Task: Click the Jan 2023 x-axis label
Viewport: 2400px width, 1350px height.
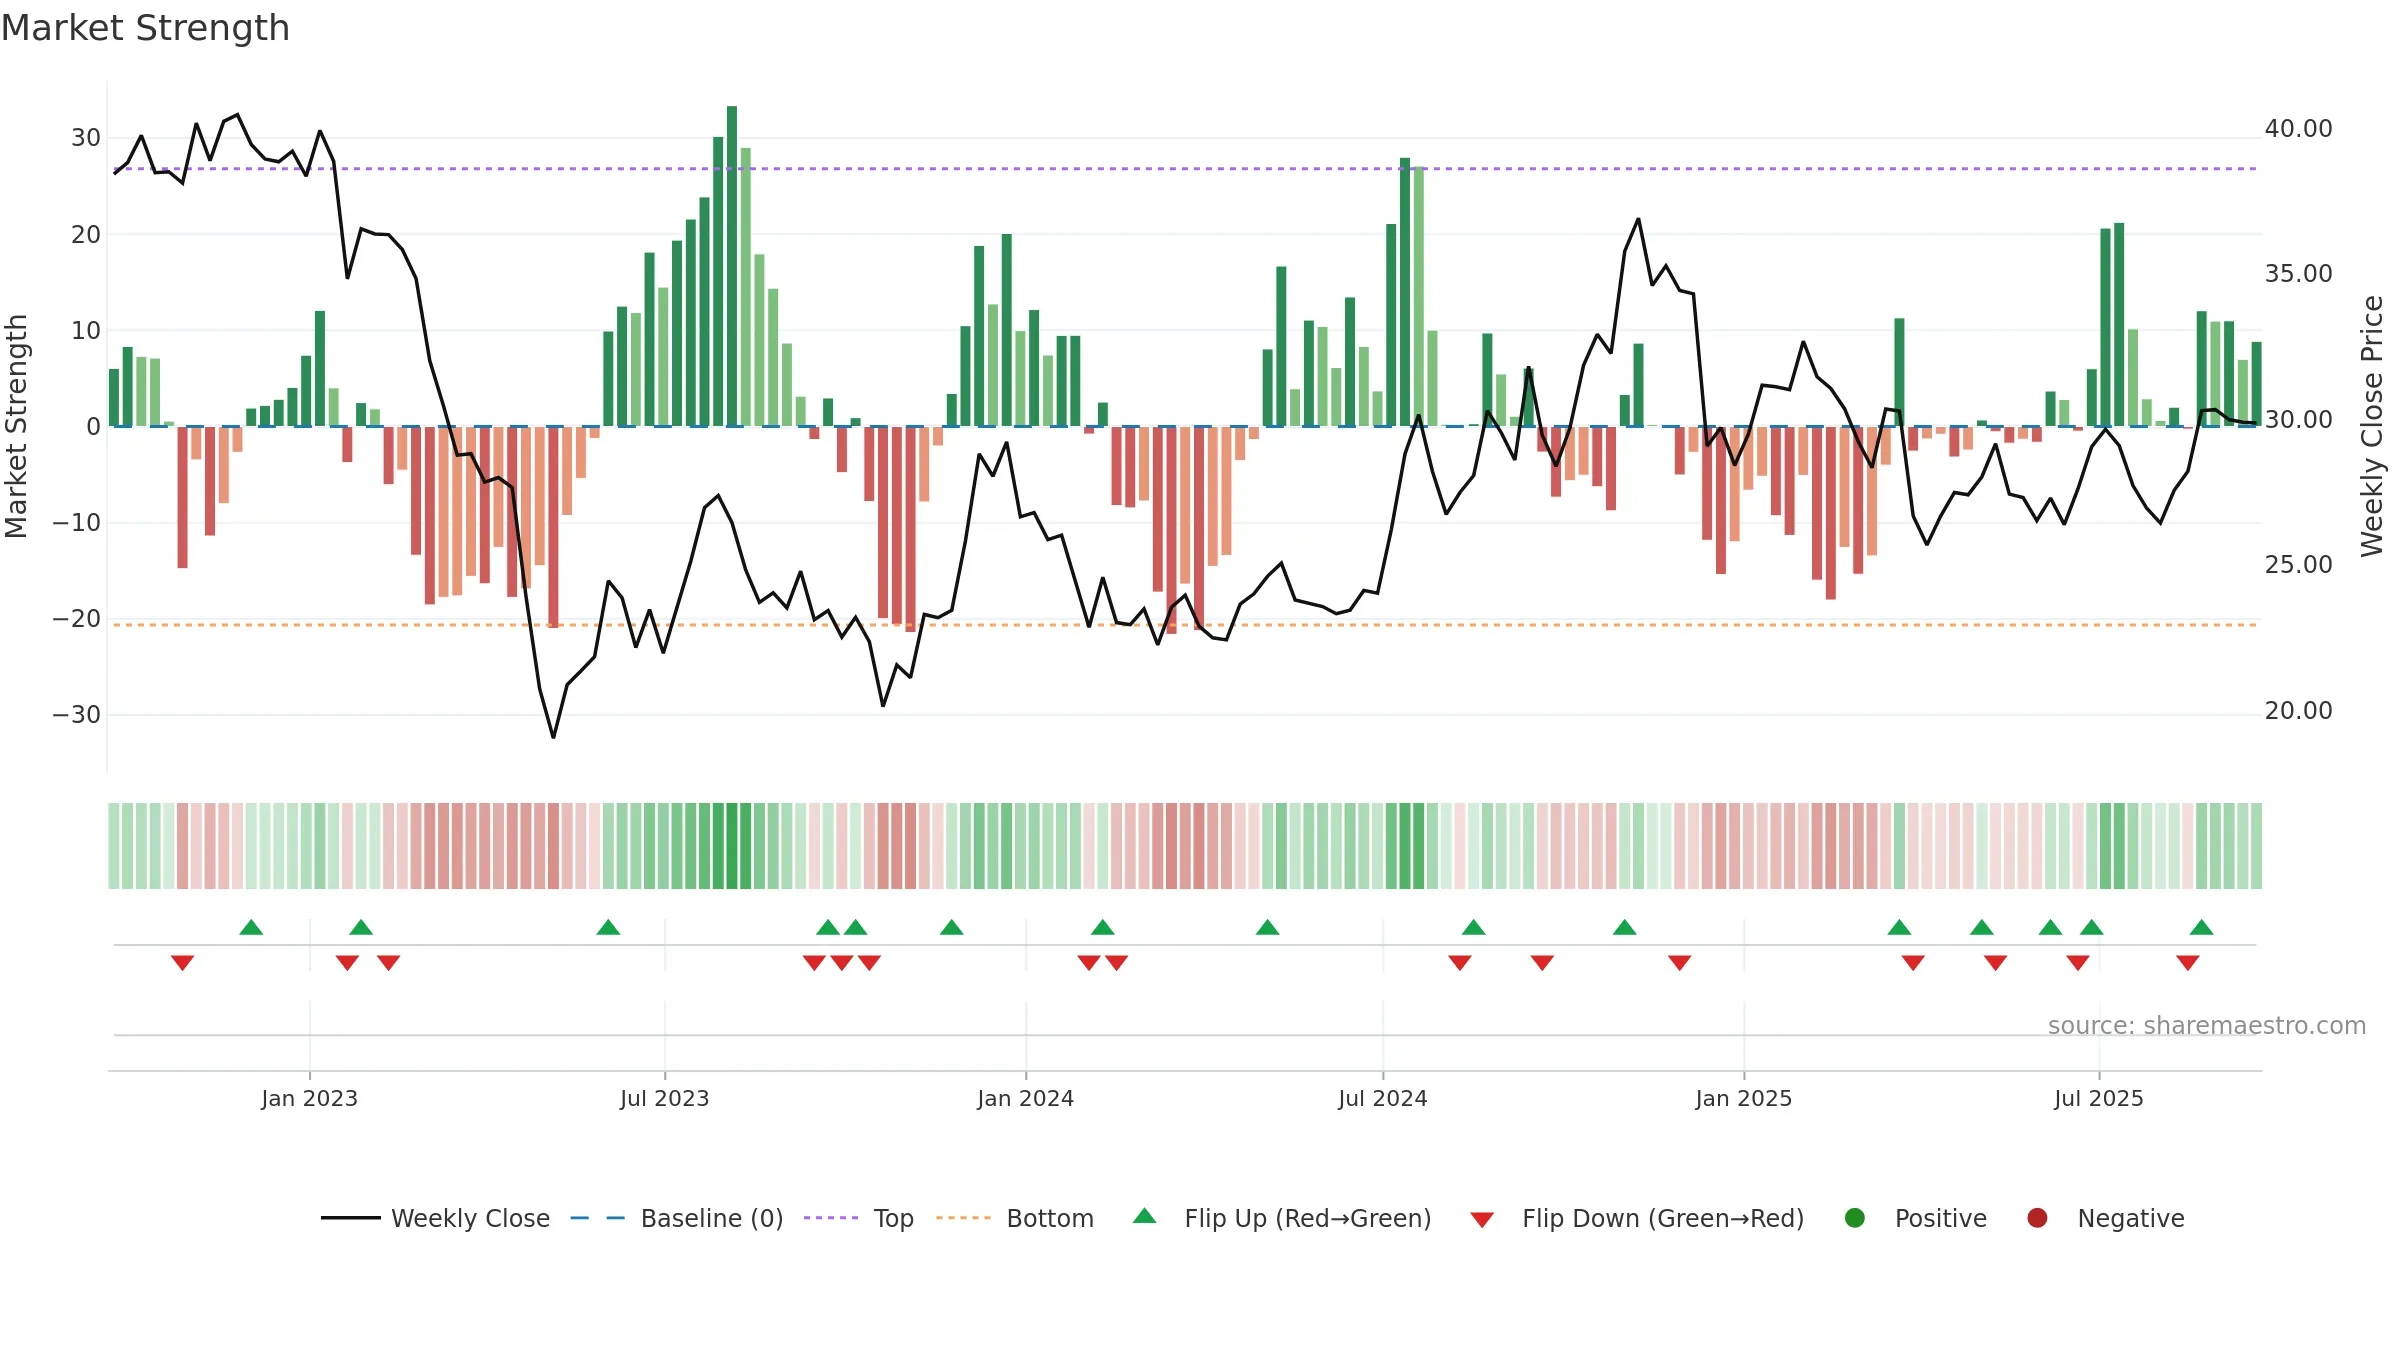Action: (x=309, y=1098)
